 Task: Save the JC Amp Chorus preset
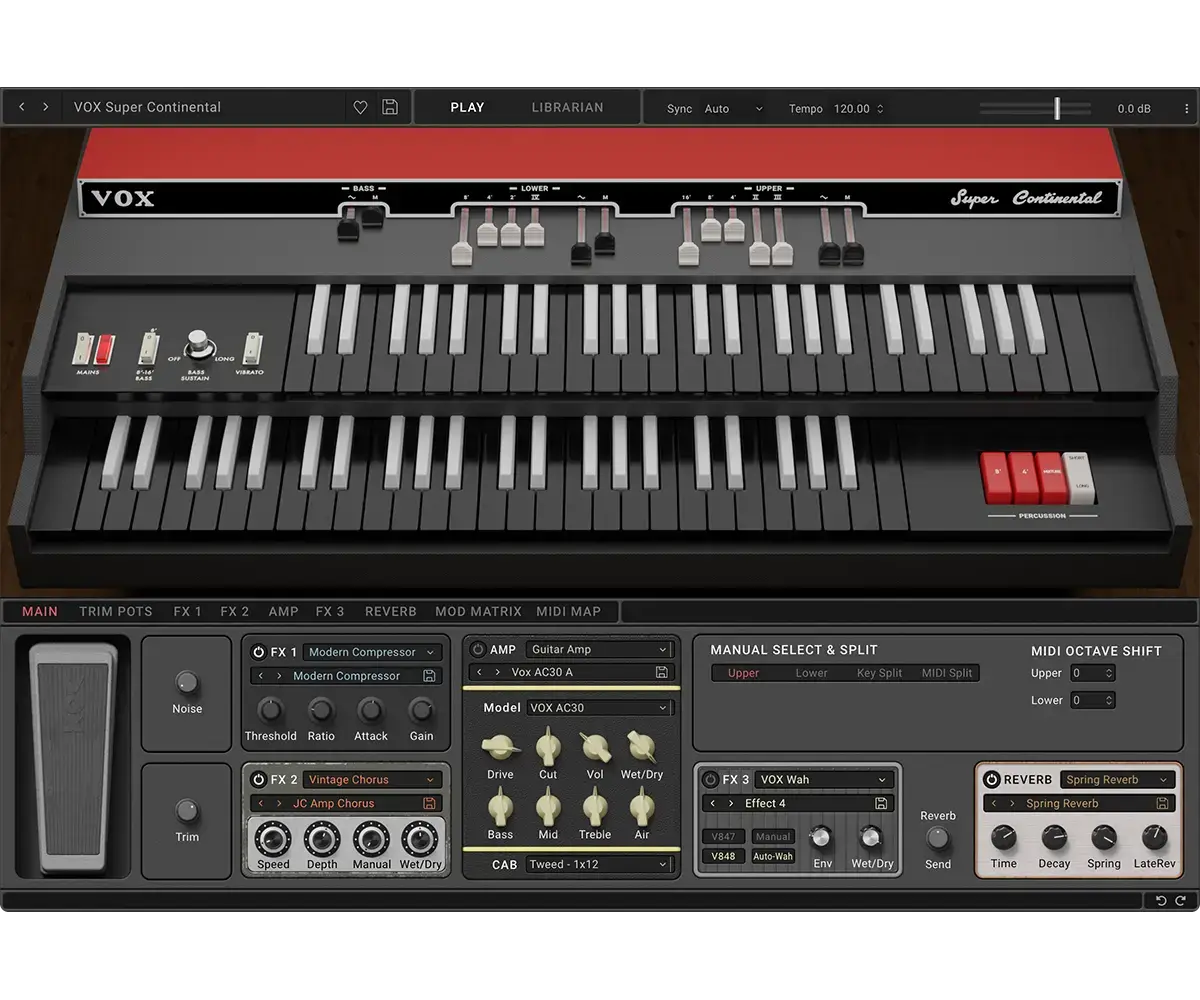[x=429, y=804]
